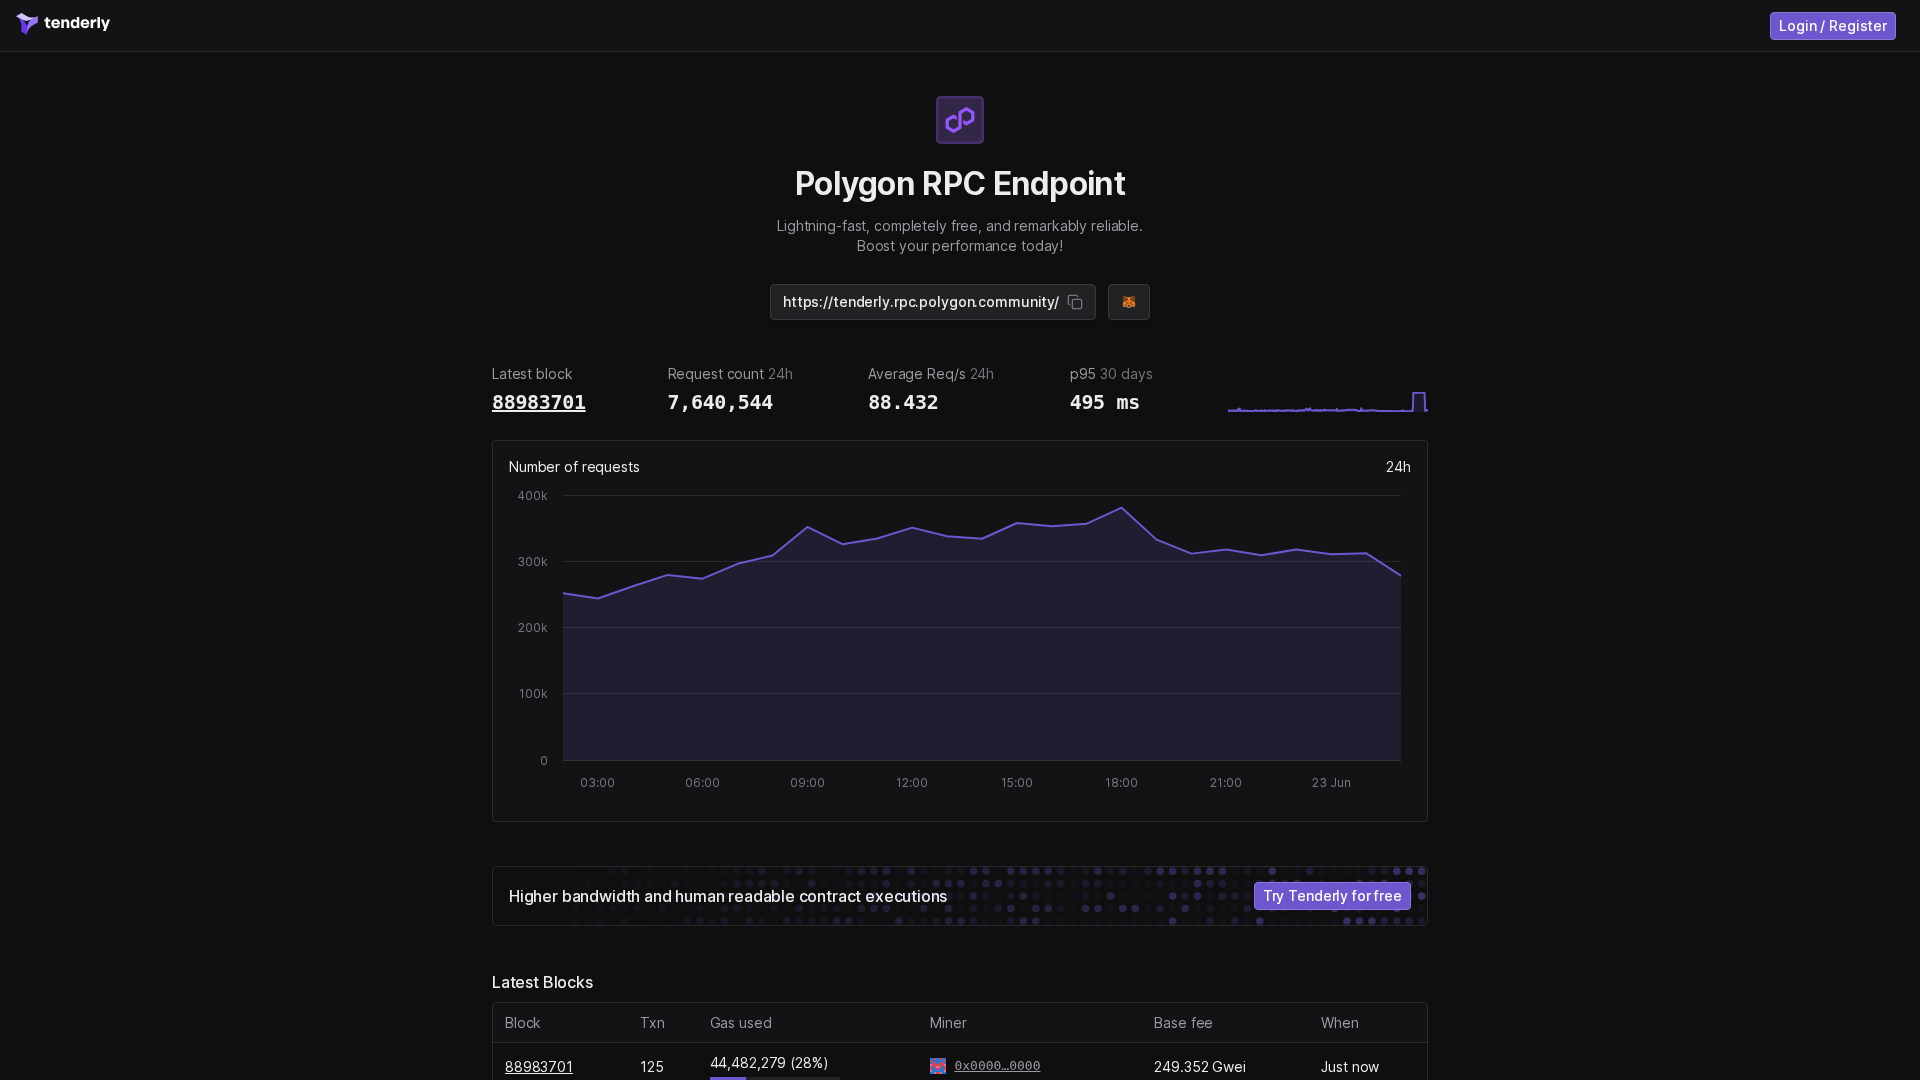Viewport: 1920px width, 1080px height.
Task: Click the 12:00 x-axis label
Action: click(912, 783)
